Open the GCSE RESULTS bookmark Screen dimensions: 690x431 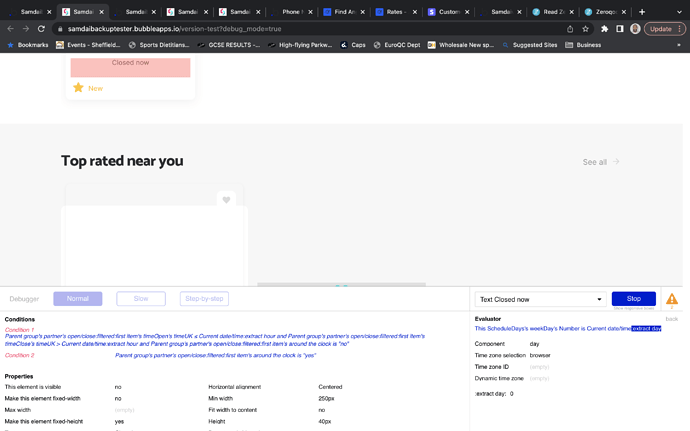click(229, 45)
